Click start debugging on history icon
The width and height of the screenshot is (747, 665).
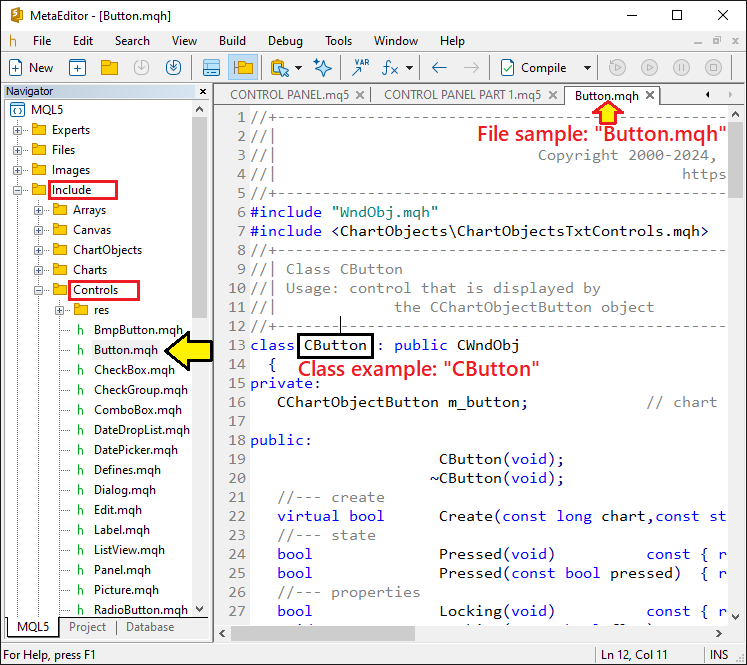(x=617, y=68)
